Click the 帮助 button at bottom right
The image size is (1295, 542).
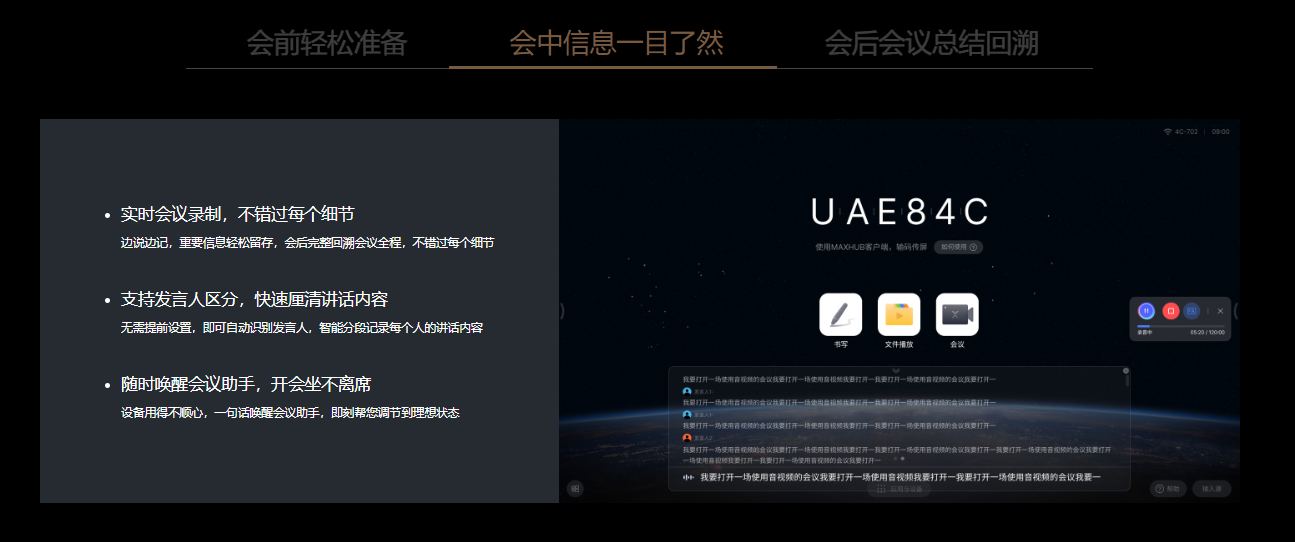pos(1168,489)
